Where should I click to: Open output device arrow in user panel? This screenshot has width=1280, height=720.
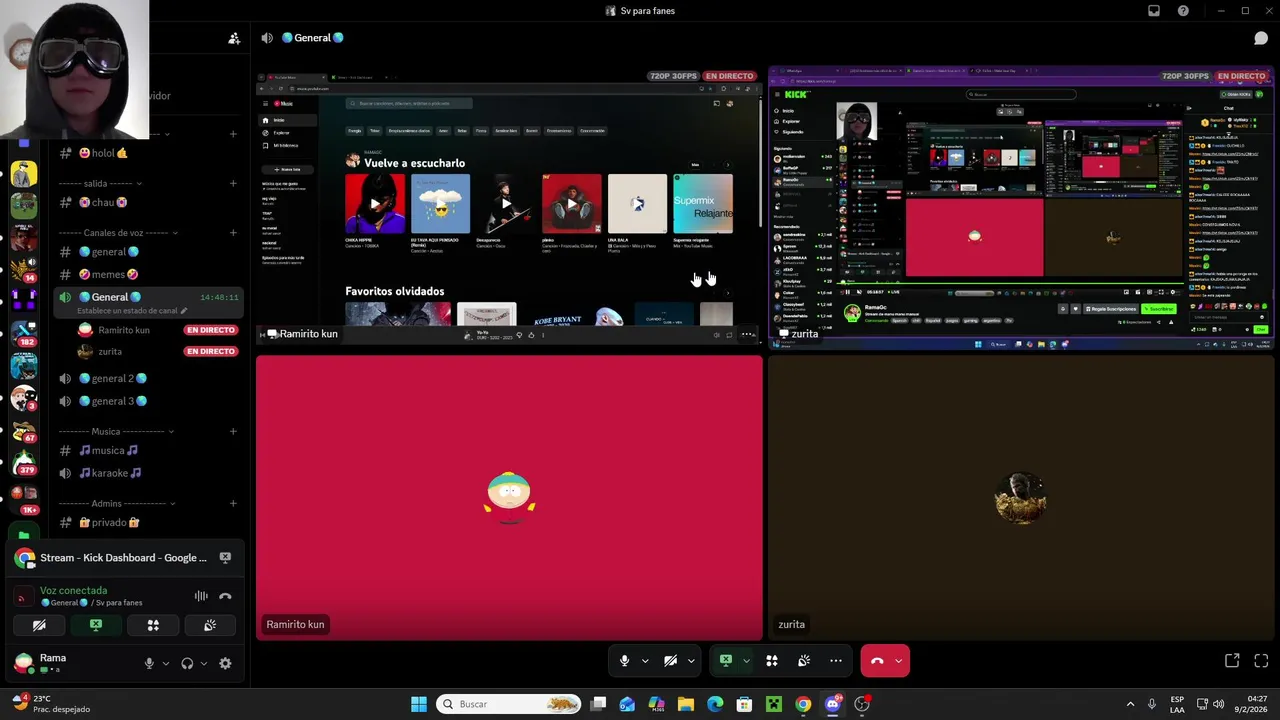click(204, 663)
